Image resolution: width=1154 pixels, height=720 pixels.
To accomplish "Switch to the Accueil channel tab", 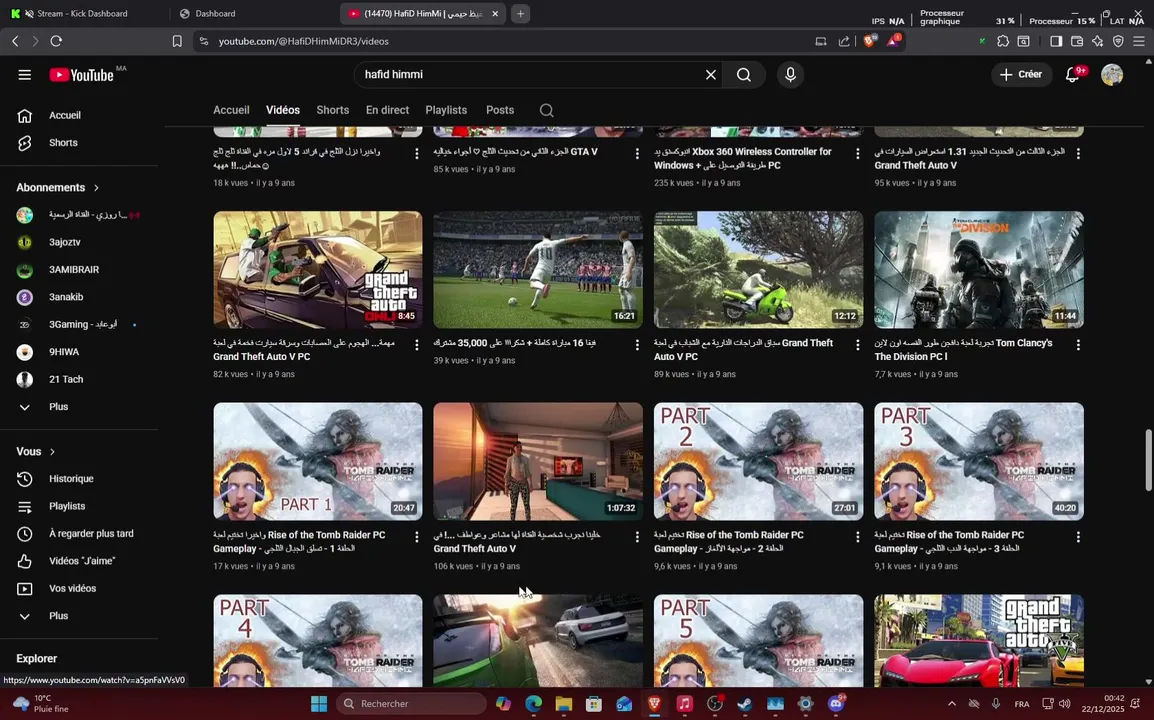I will tap(231, 110).
